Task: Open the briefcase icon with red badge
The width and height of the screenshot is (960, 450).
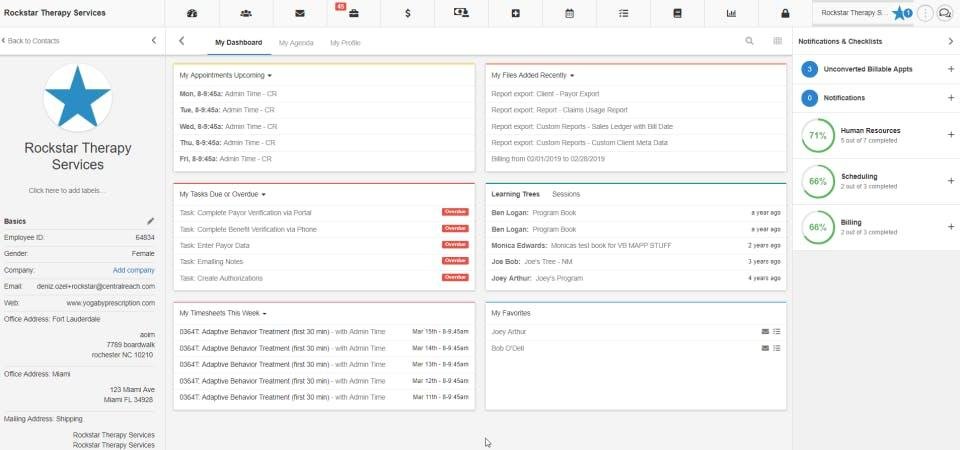Action: point(353,13)
